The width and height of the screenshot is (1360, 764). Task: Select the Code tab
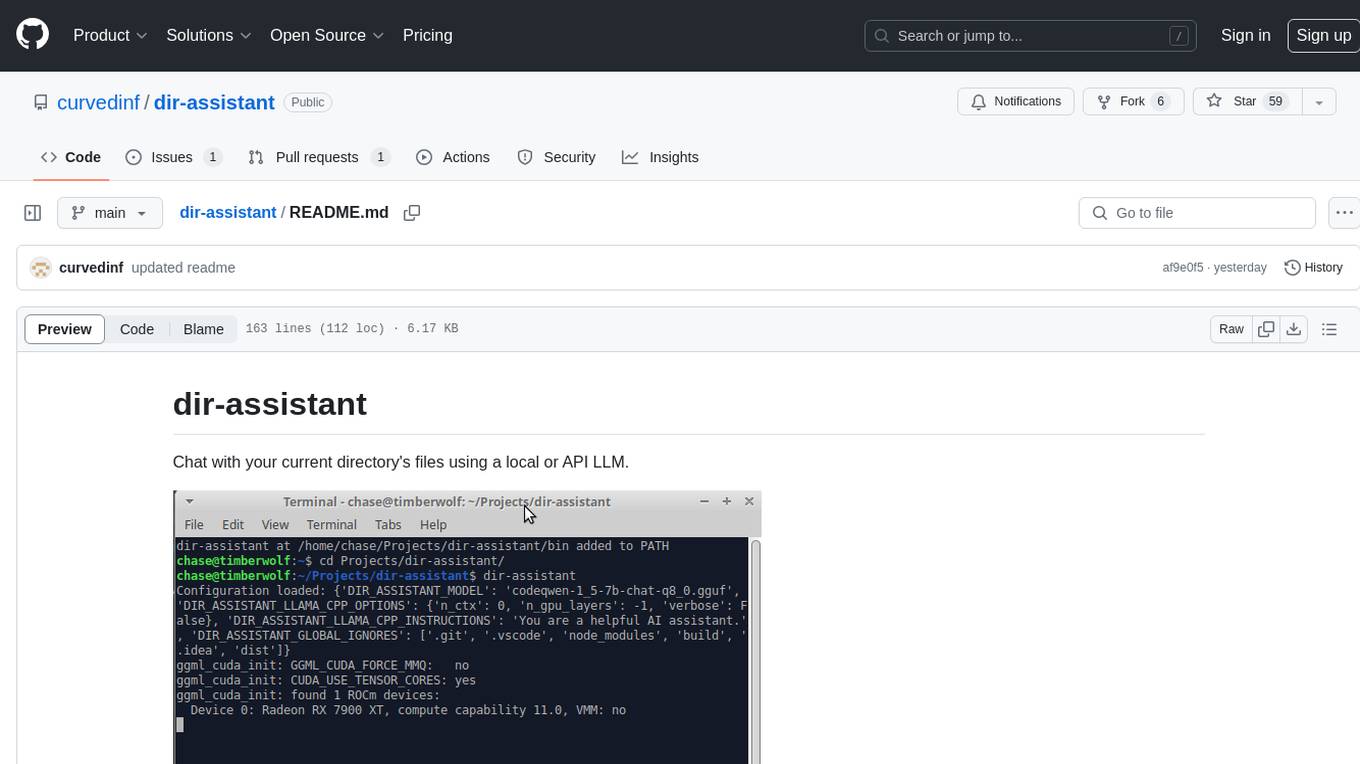coord(71,157)
